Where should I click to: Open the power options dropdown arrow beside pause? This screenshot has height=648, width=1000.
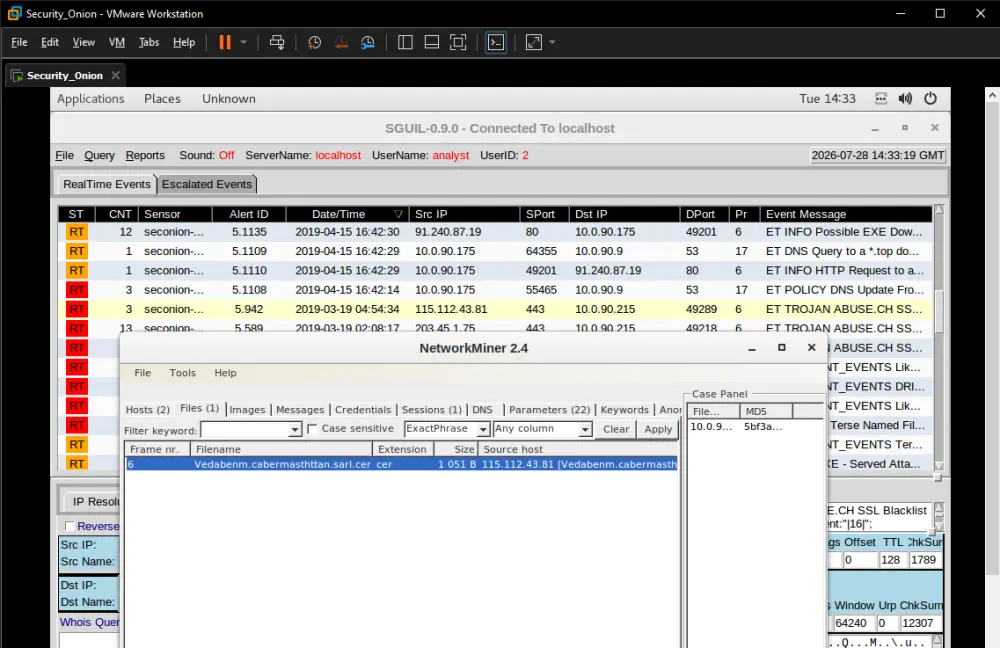[244, 43]
